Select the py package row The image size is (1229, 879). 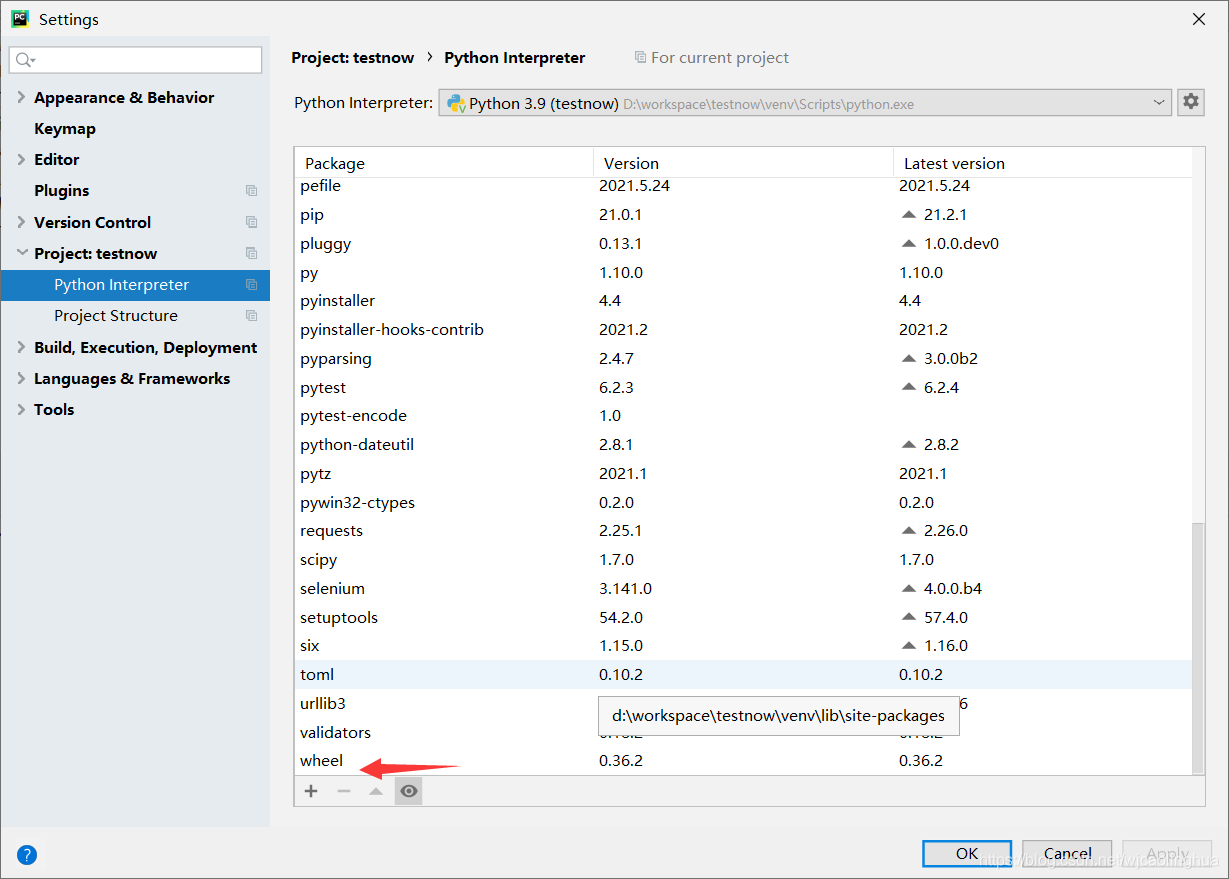(x=743, y=273)
